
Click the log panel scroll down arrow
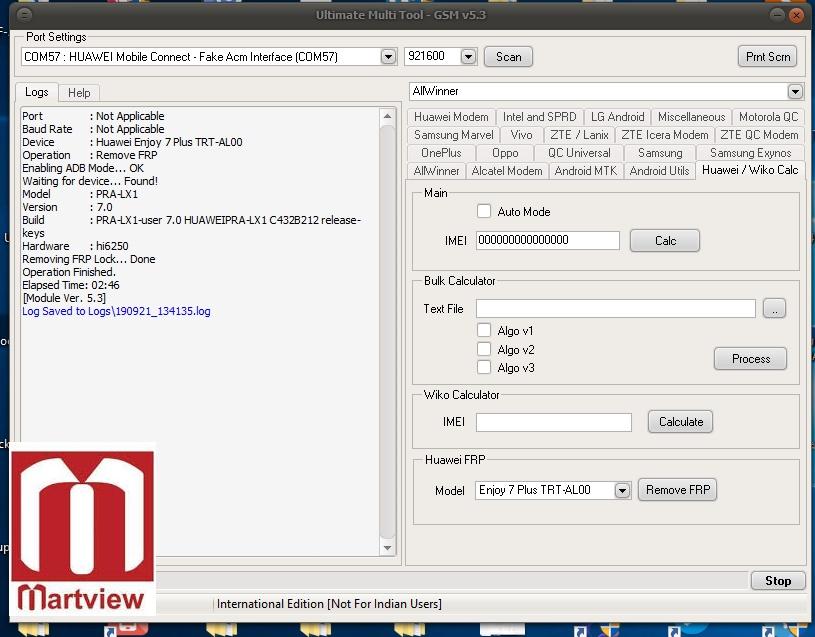click(387, 548)
